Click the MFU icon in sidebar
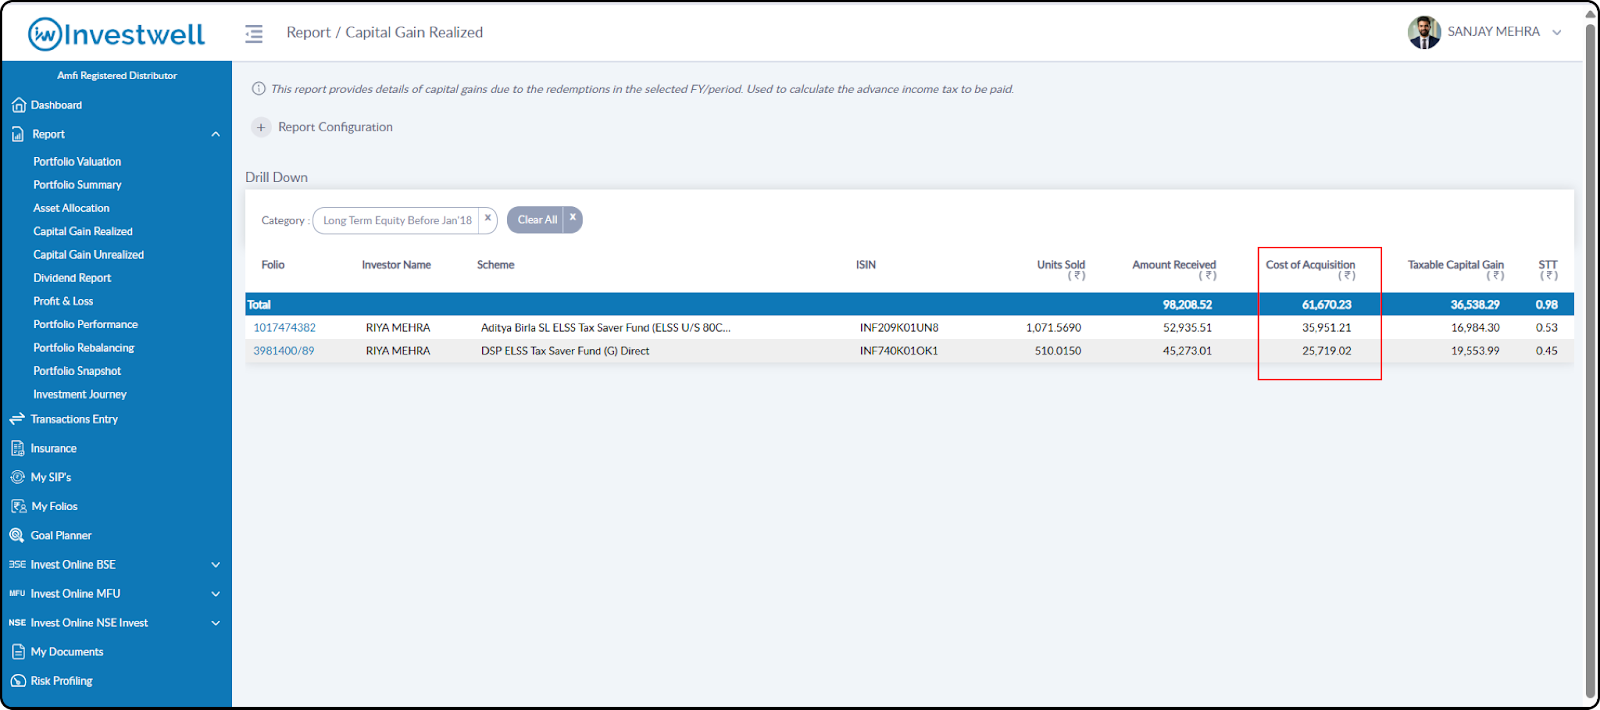The height and width of the screenshot is (710, 1600). coord(17,593)
